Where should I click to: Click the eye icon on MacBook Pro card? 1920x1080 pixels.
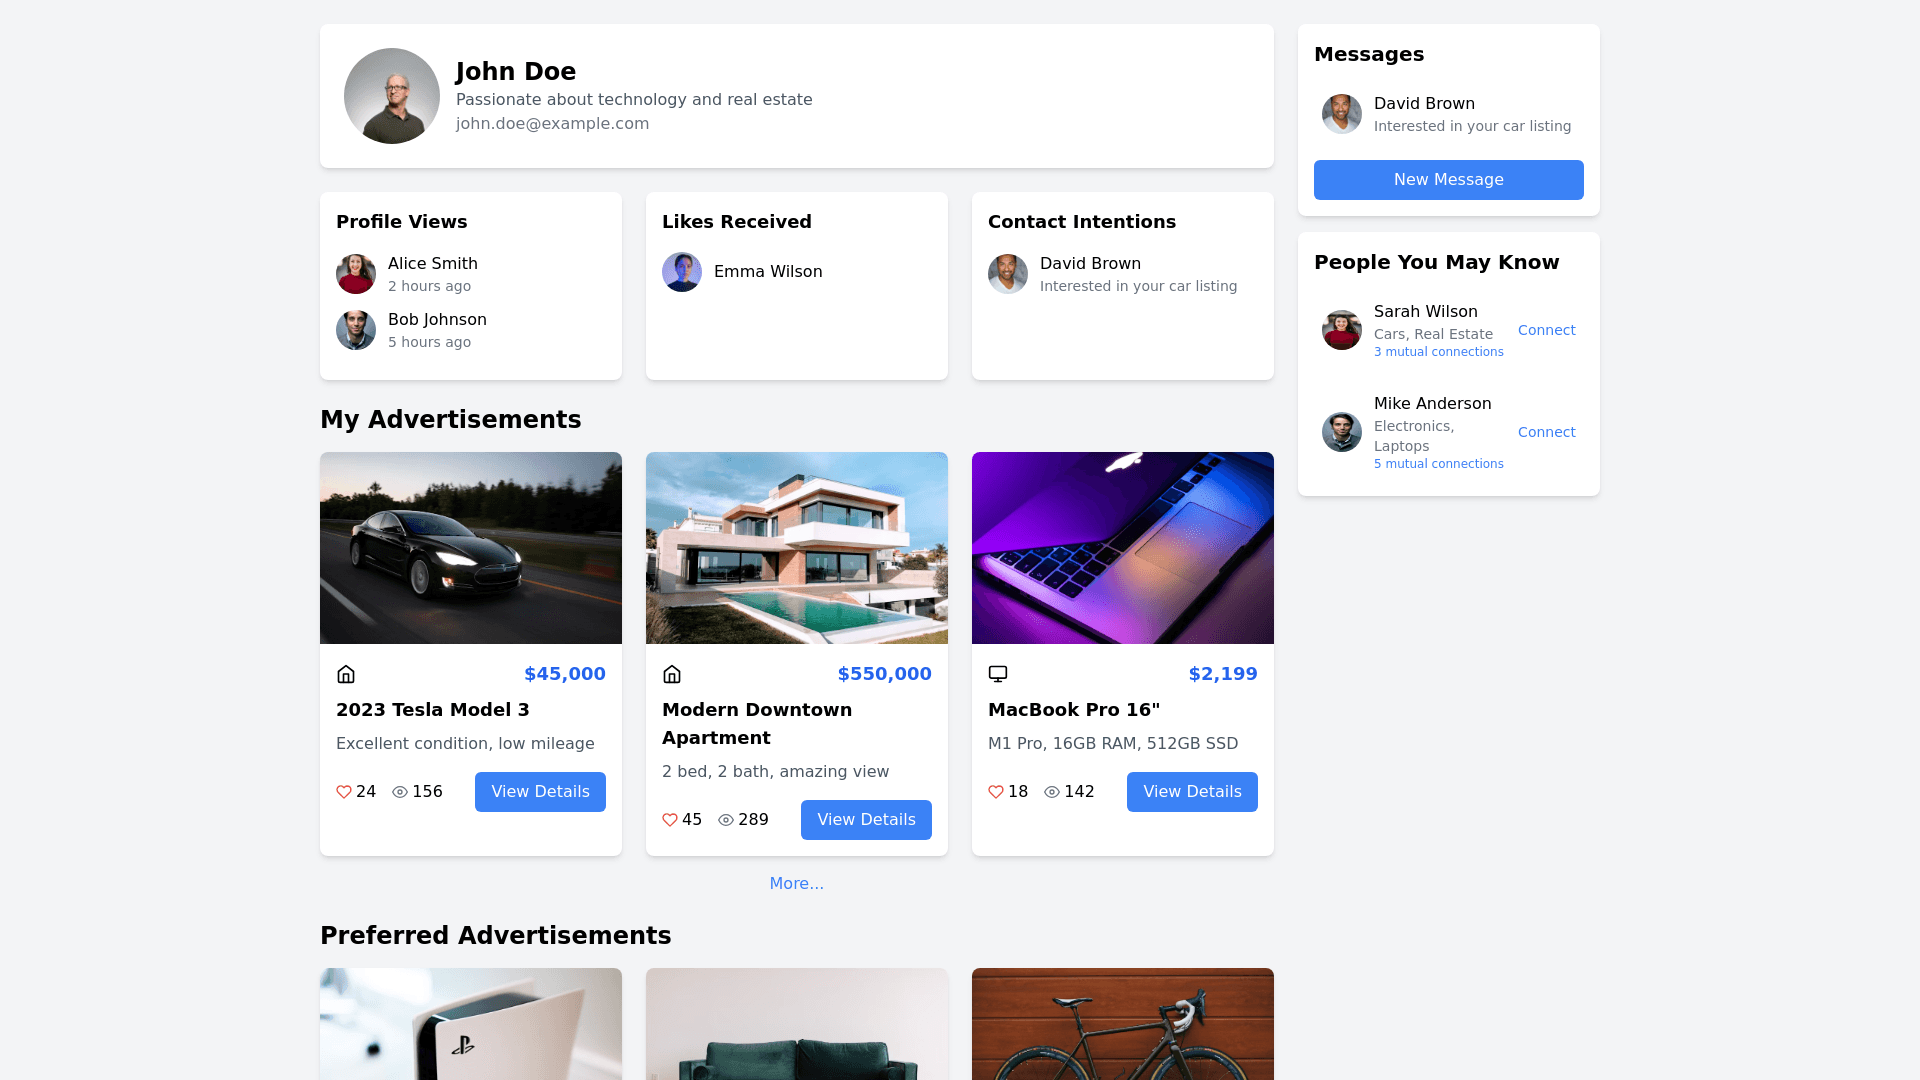[x=1052, y=792]
